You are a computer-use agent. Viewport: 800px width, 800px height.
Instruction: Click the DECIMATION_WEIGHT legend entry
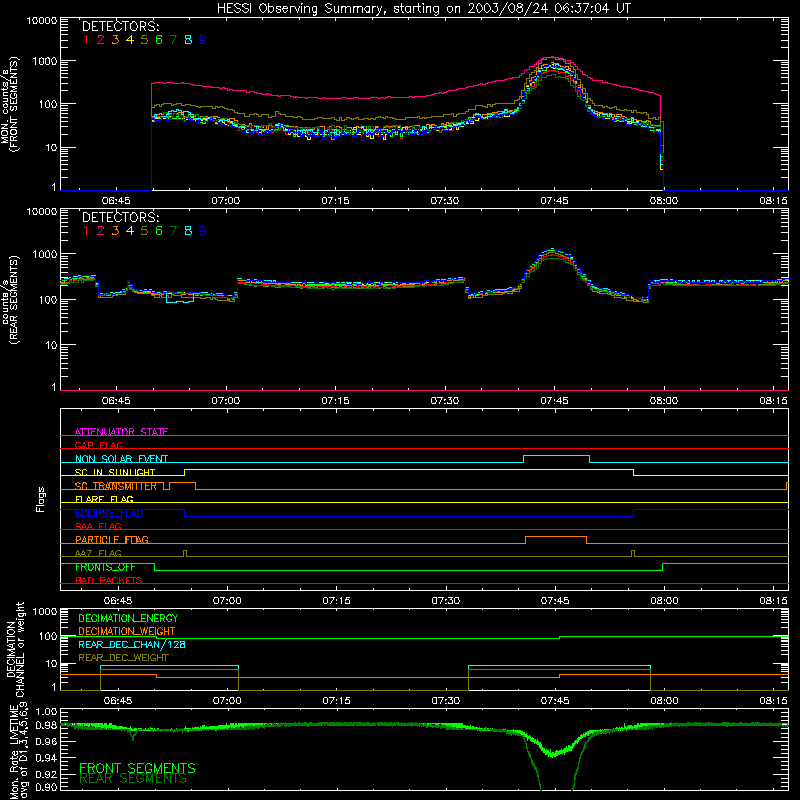tap(127, 631)
